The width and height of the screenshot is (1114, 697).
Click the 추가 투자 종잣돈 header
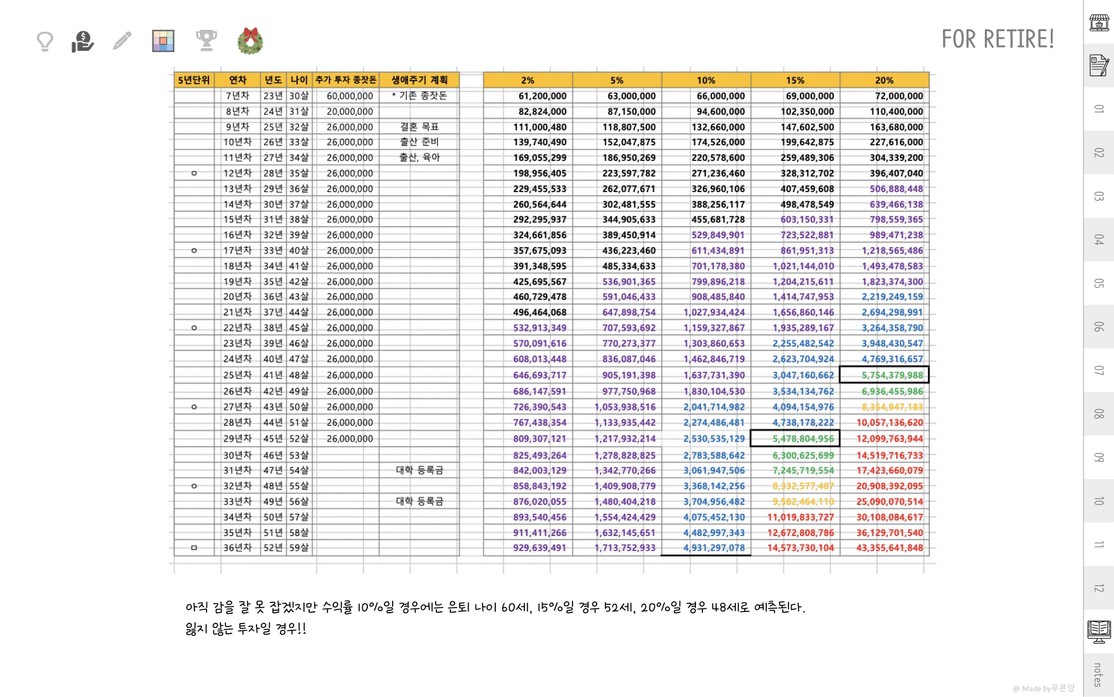(x=346, y=80)
